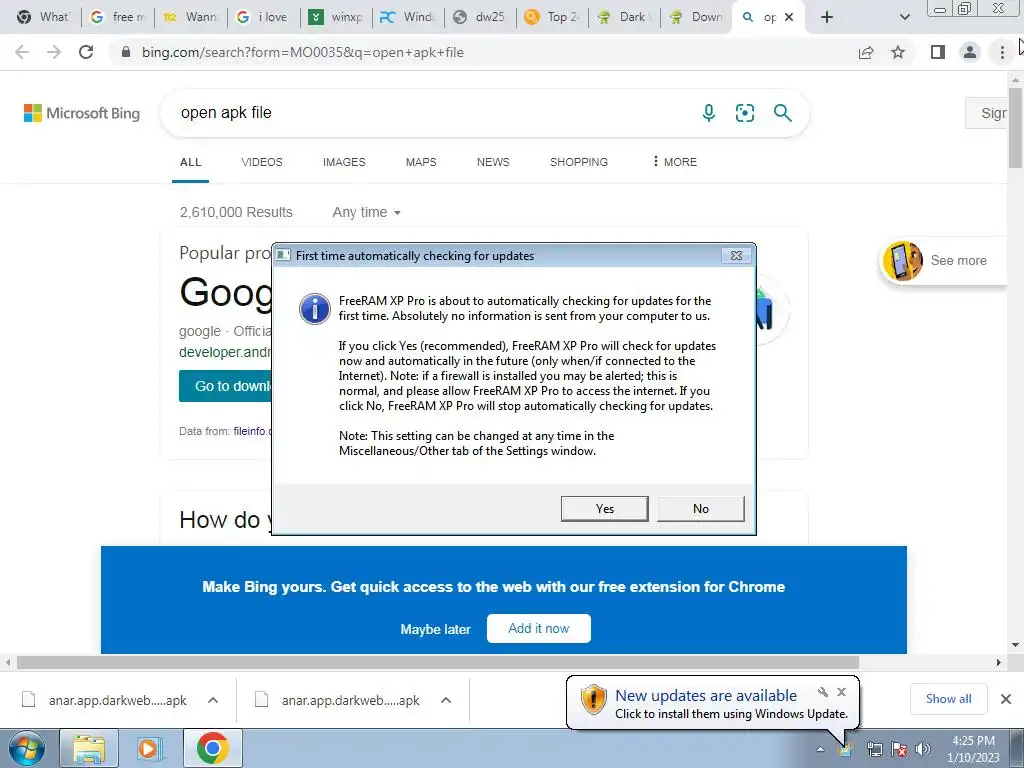Close the downloads bar

tap(1006, 699)
